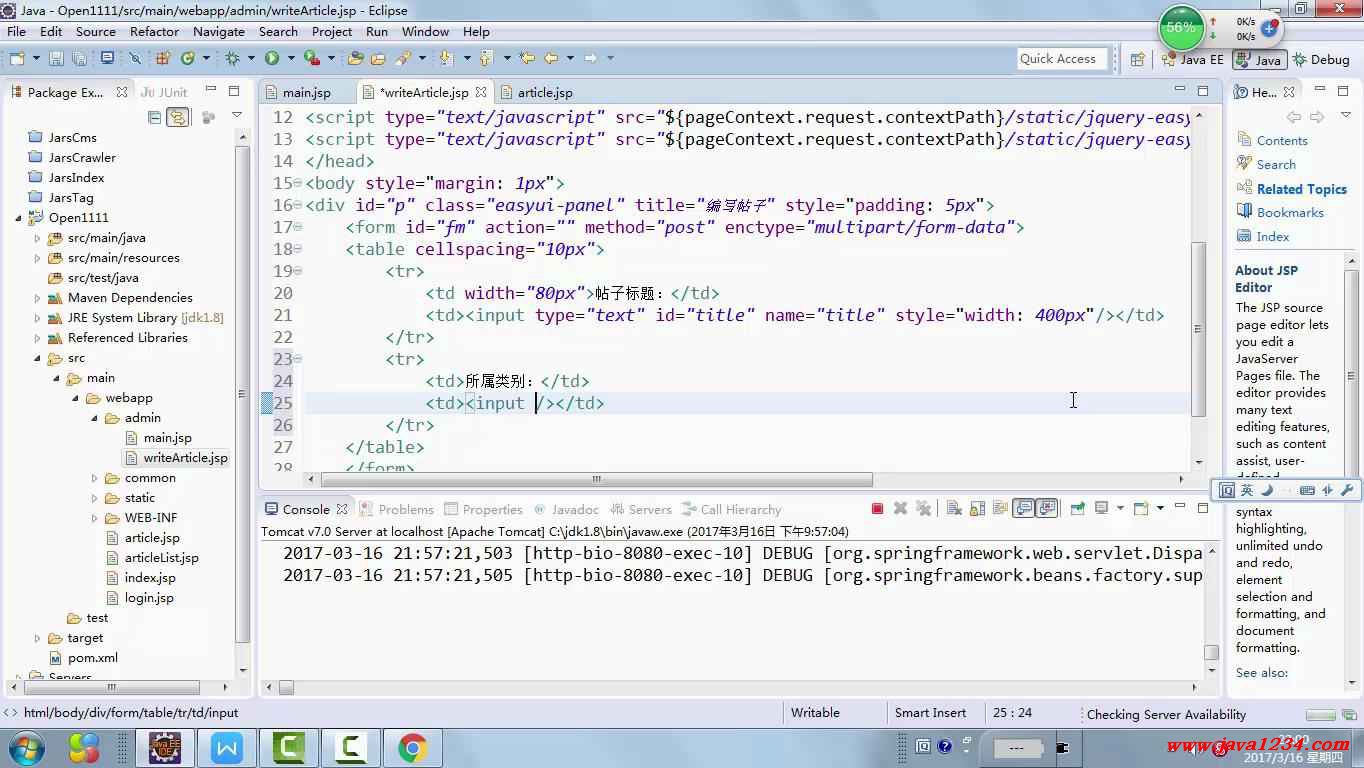
Task: Collapse the Open1111 project node
Action: tap(19, 218)
